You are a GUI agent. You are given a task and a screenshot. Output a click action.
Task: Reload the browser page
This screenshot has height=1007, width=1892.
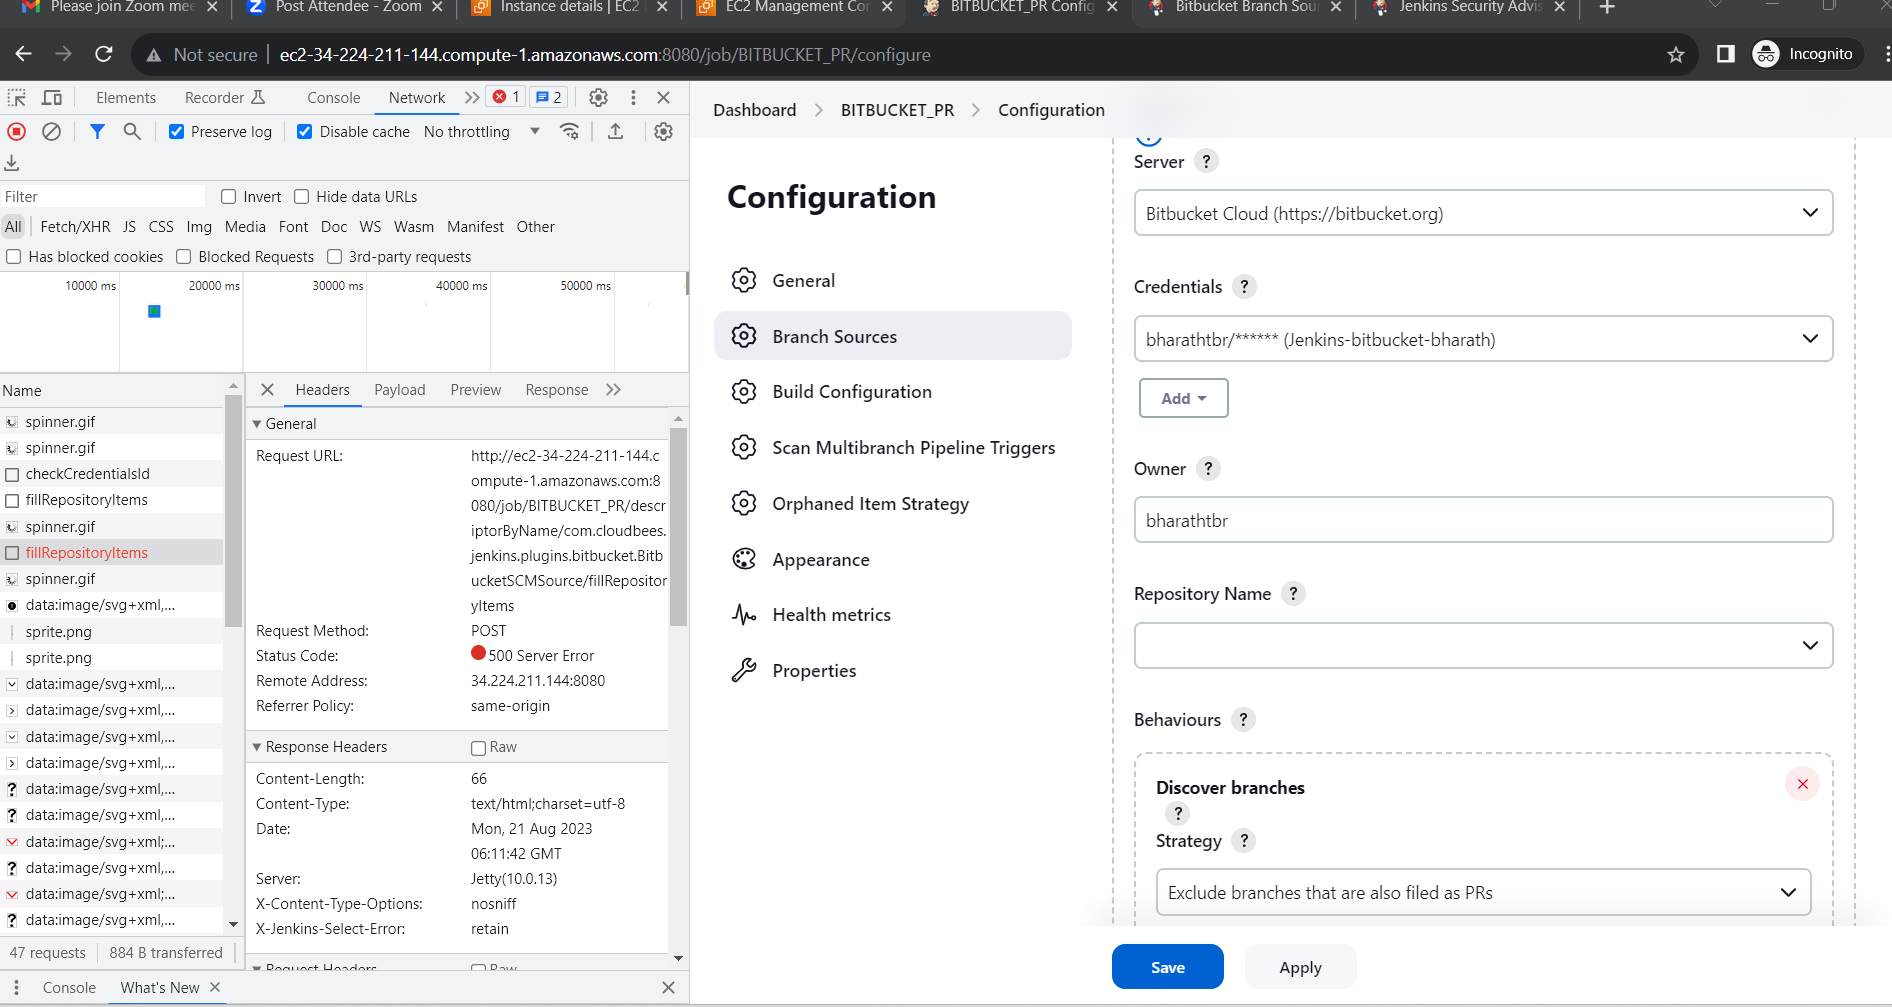click(104, 54)
